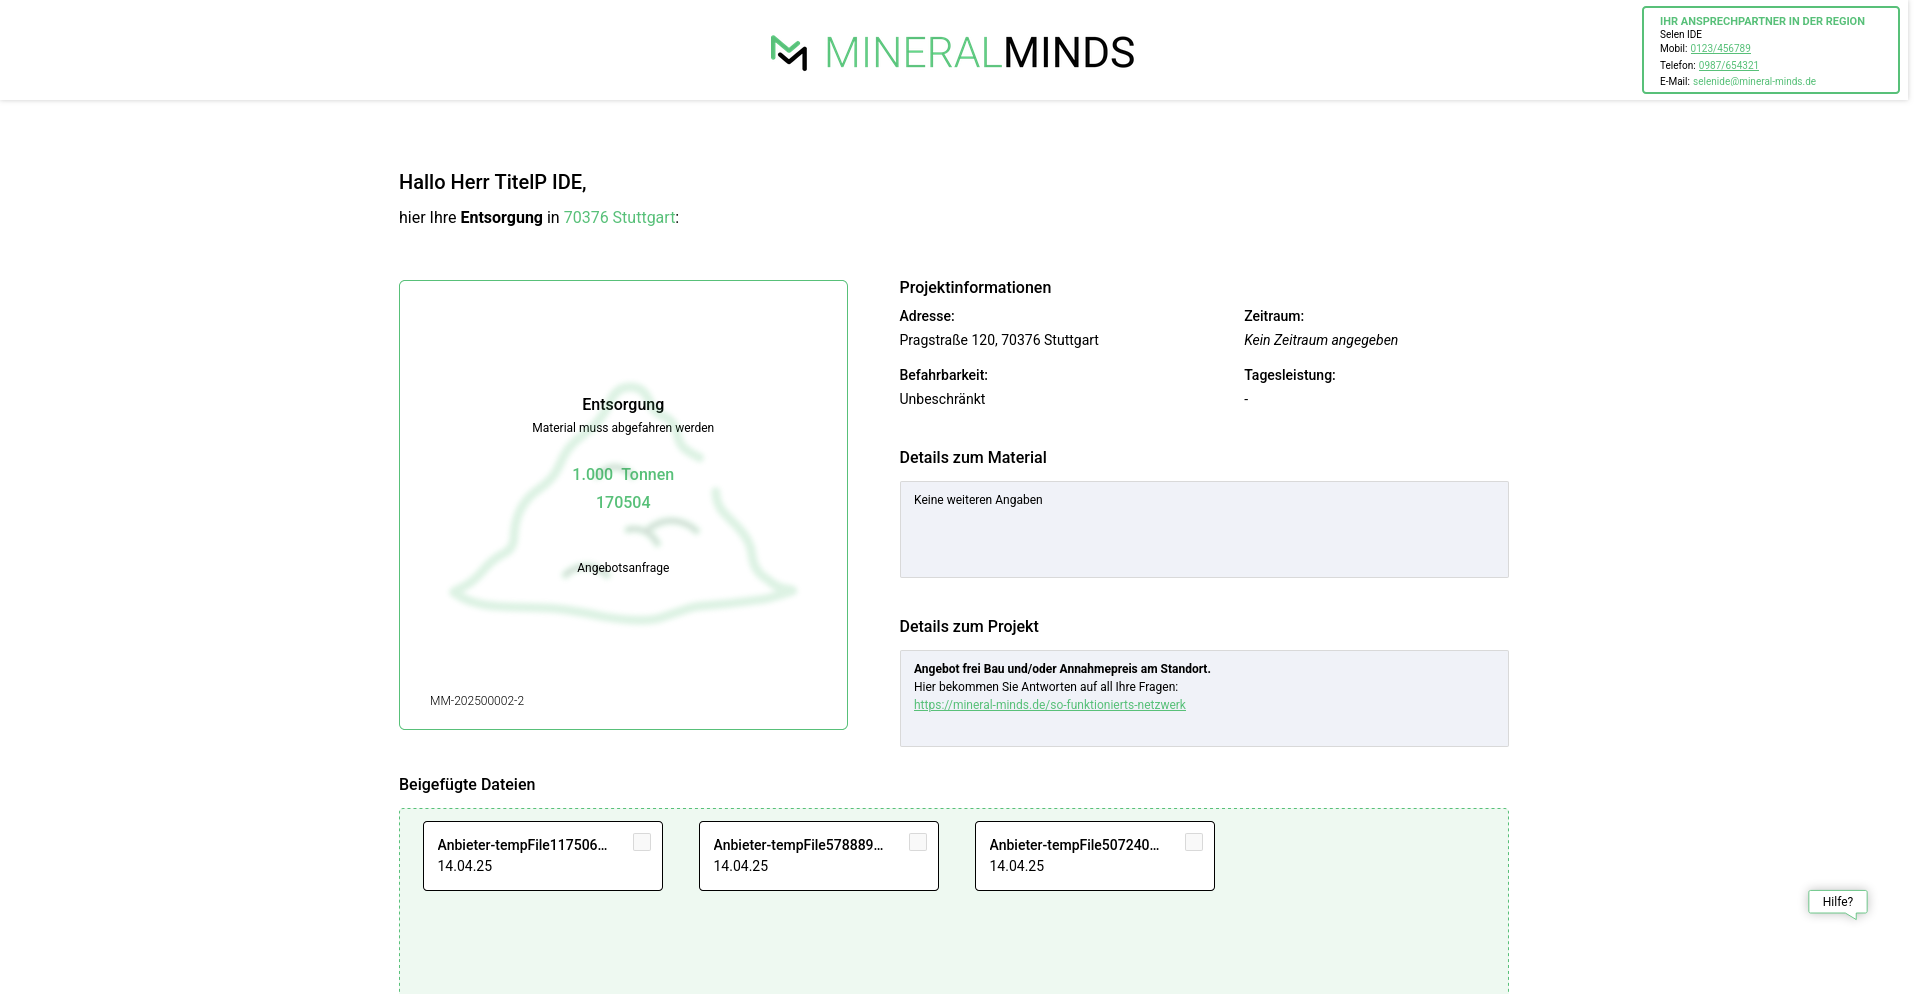This screenshot has height=994, width=1920.
Task: Open the 70376 Stuttgart location link
Action: point(619,218)
